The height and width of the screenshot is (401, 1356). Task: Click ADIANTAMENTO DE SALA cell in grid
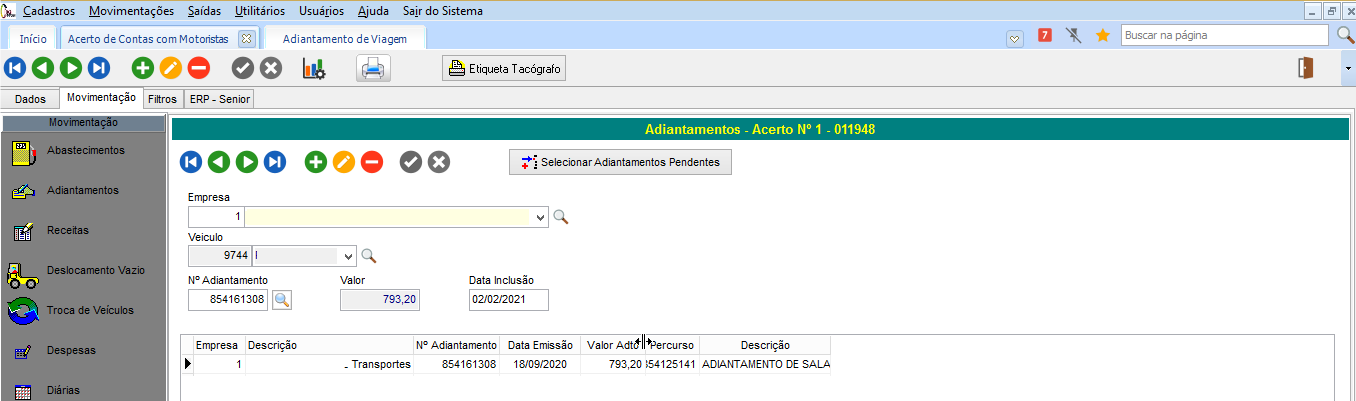click(765, 364)
